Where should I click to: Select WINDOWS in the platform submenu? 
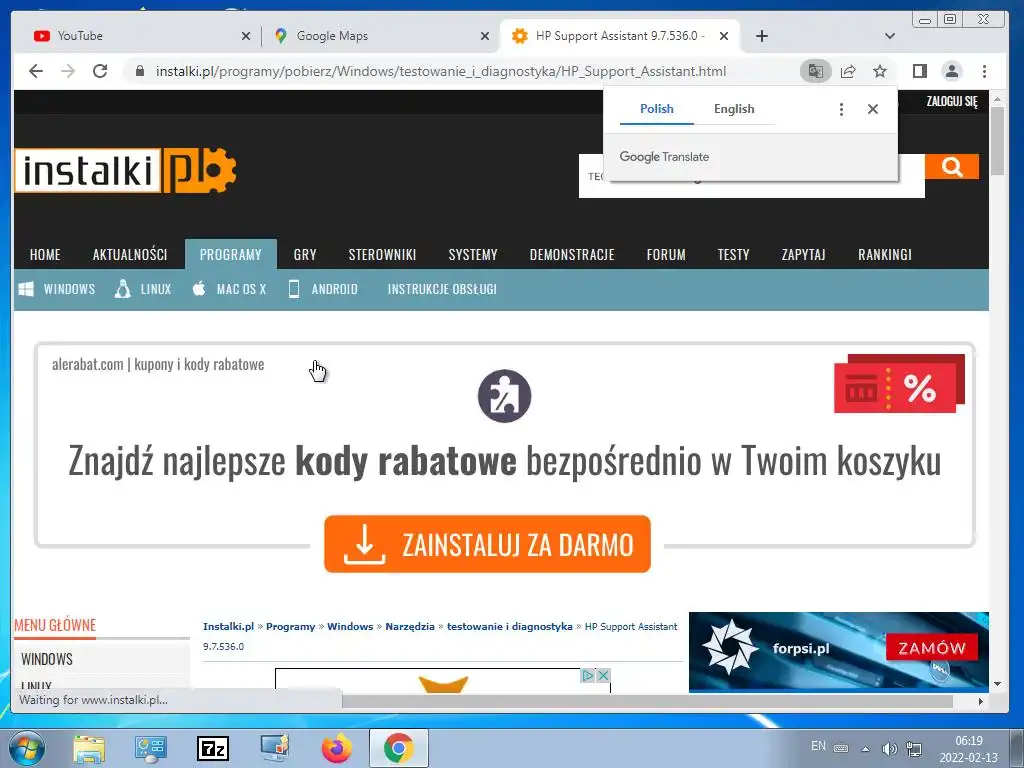57,289
